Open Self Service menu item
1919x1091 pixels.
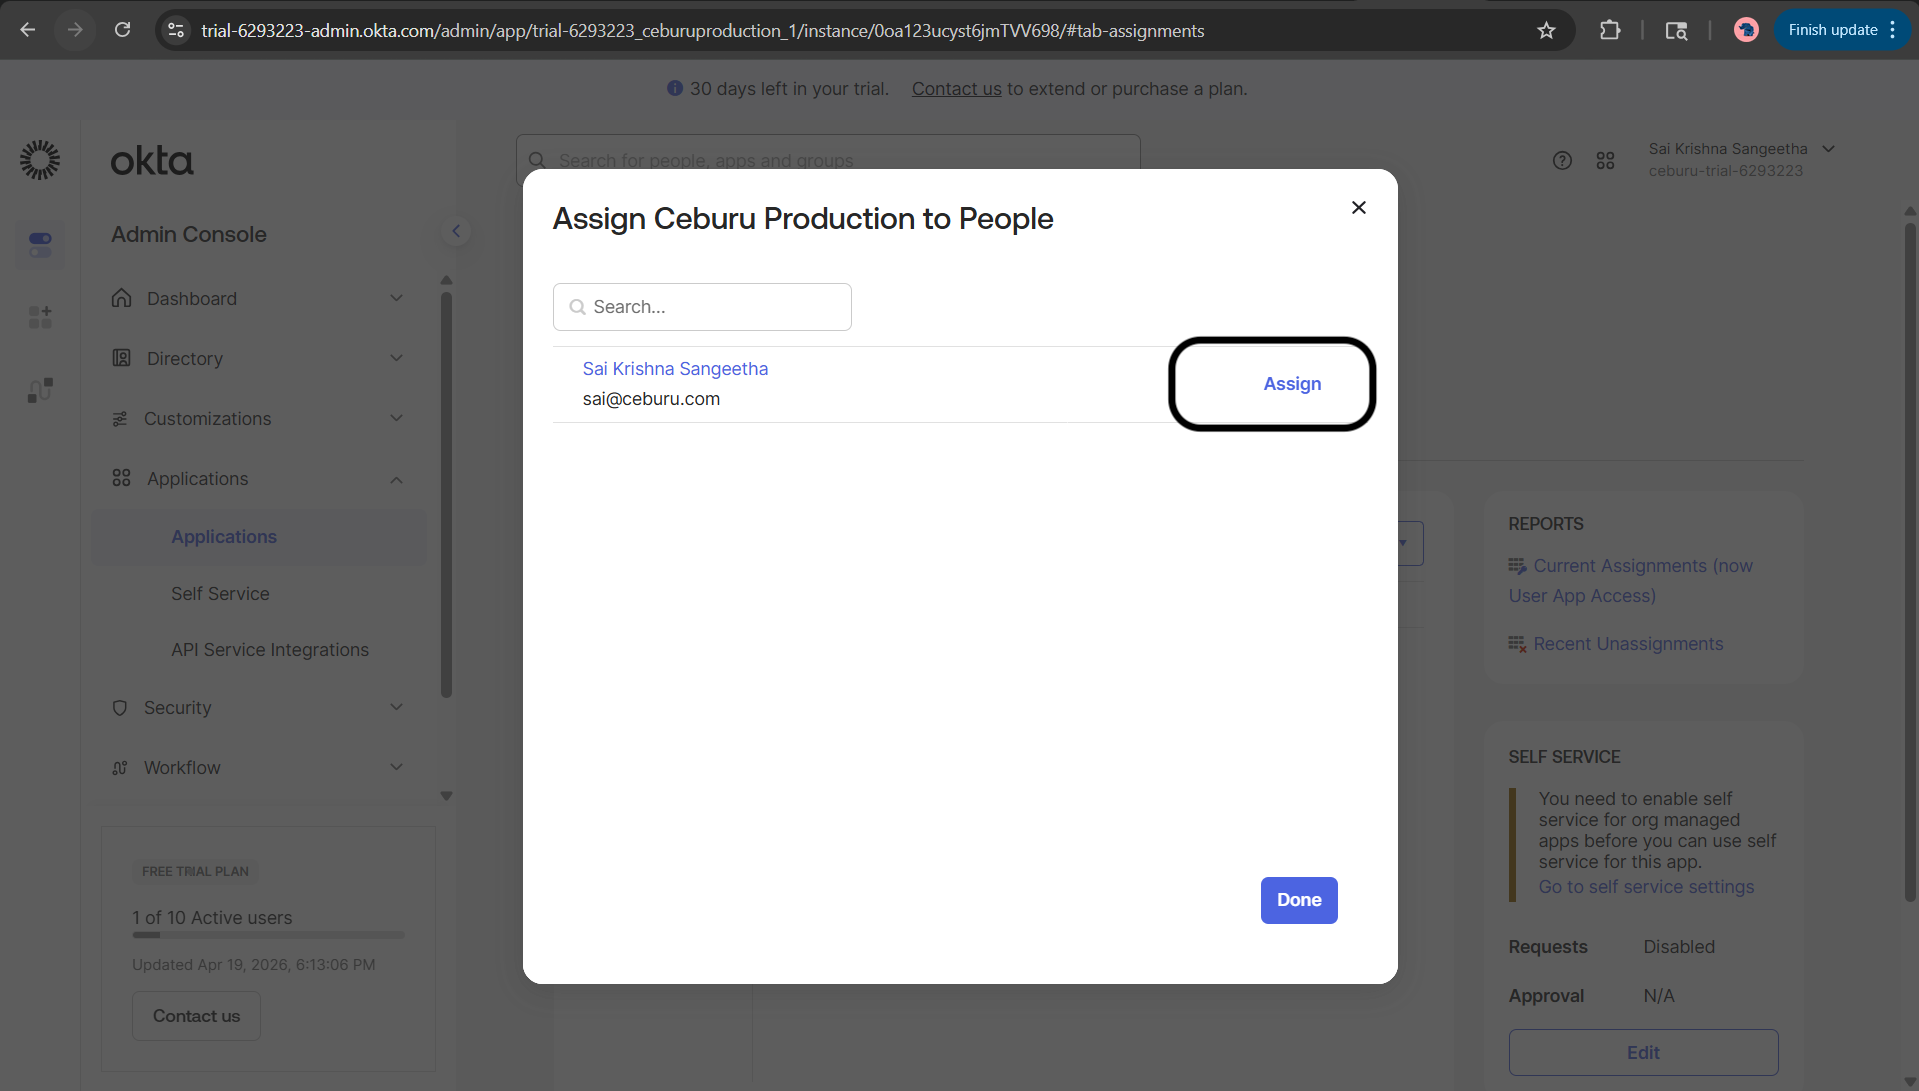point(220,594)
